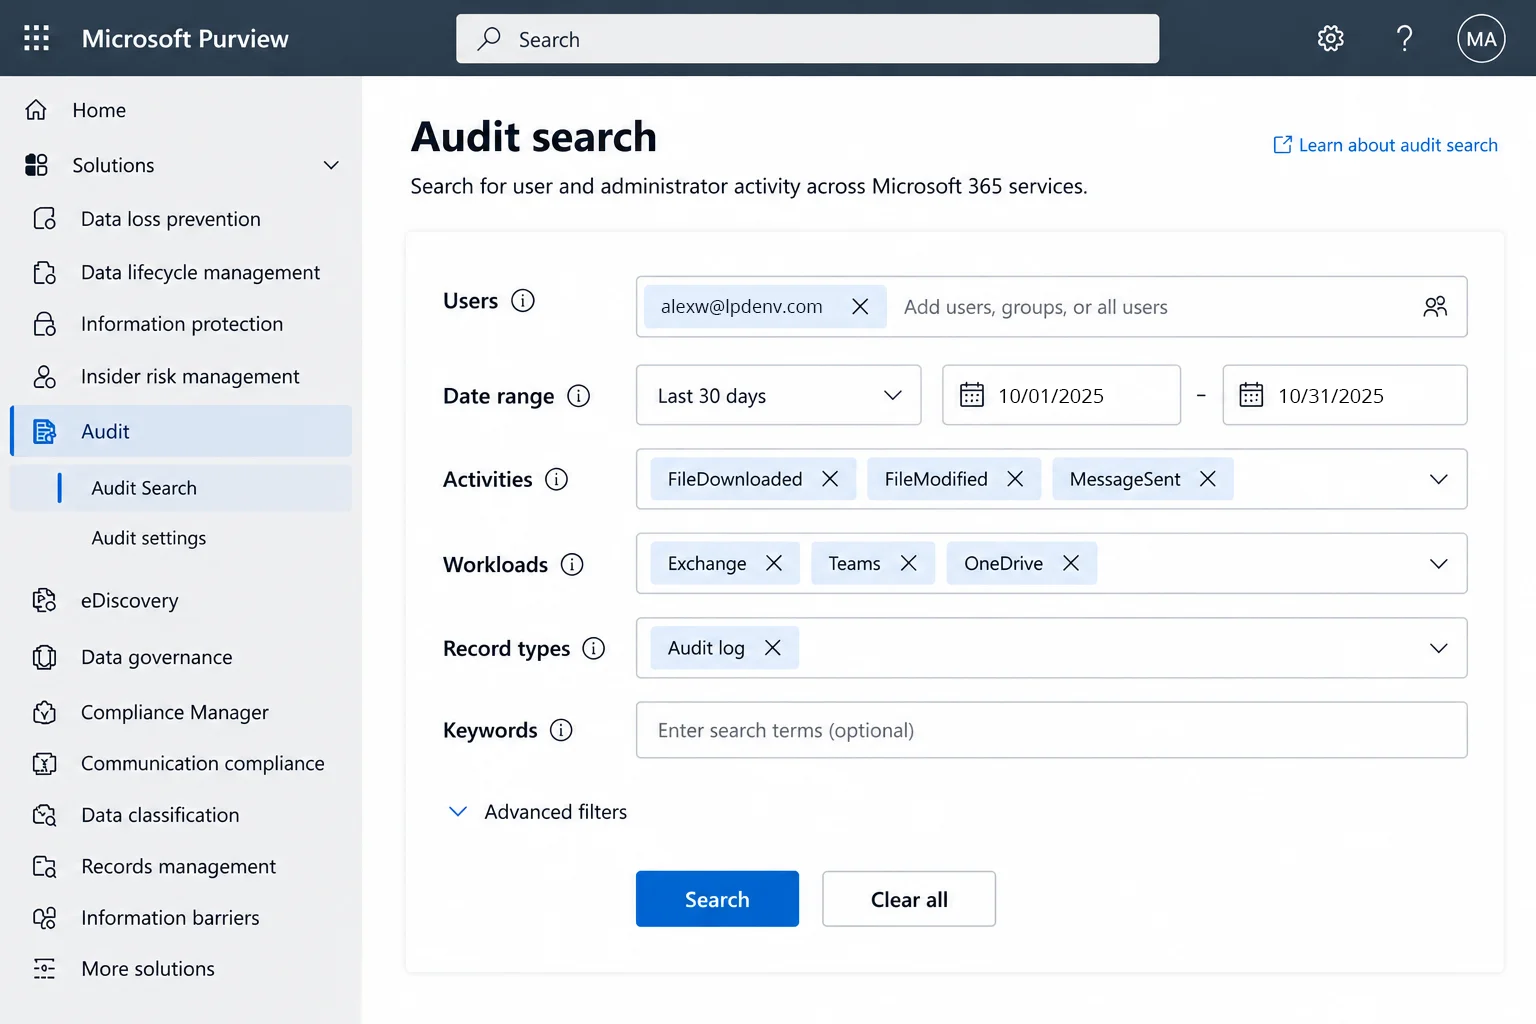Open start date calendar icon 10/01/2025
The width and height of the screenshot is (1536, 1024).
(972, 395)
